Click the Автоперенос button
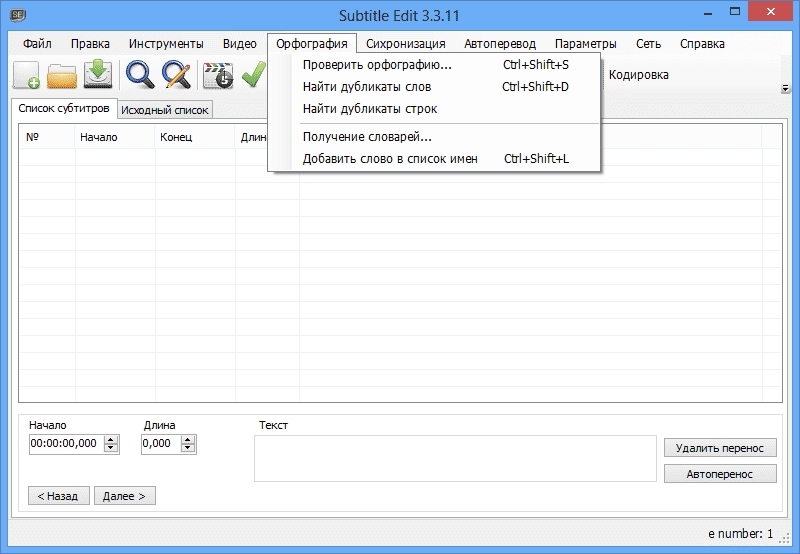Viewport: 800px width, 554px height. pos(720,474)
